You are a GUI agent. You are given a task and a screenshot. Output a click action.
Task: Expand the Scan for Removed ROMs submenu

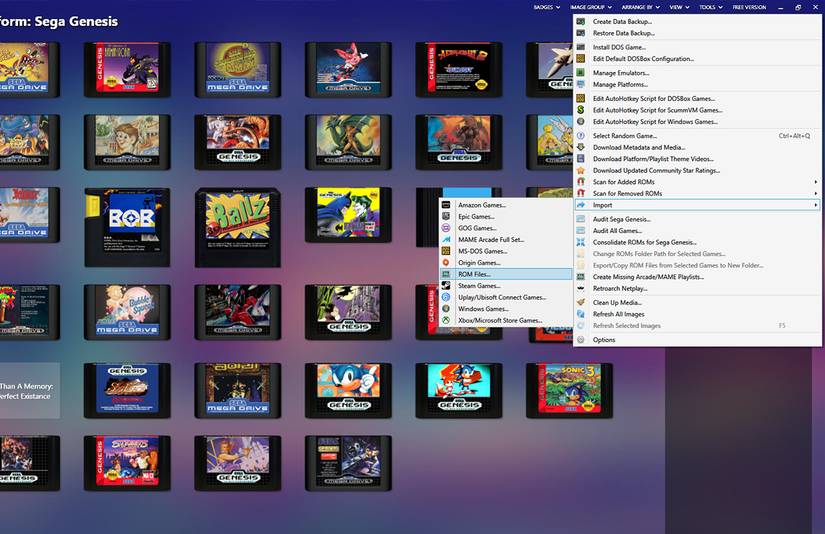695,193
